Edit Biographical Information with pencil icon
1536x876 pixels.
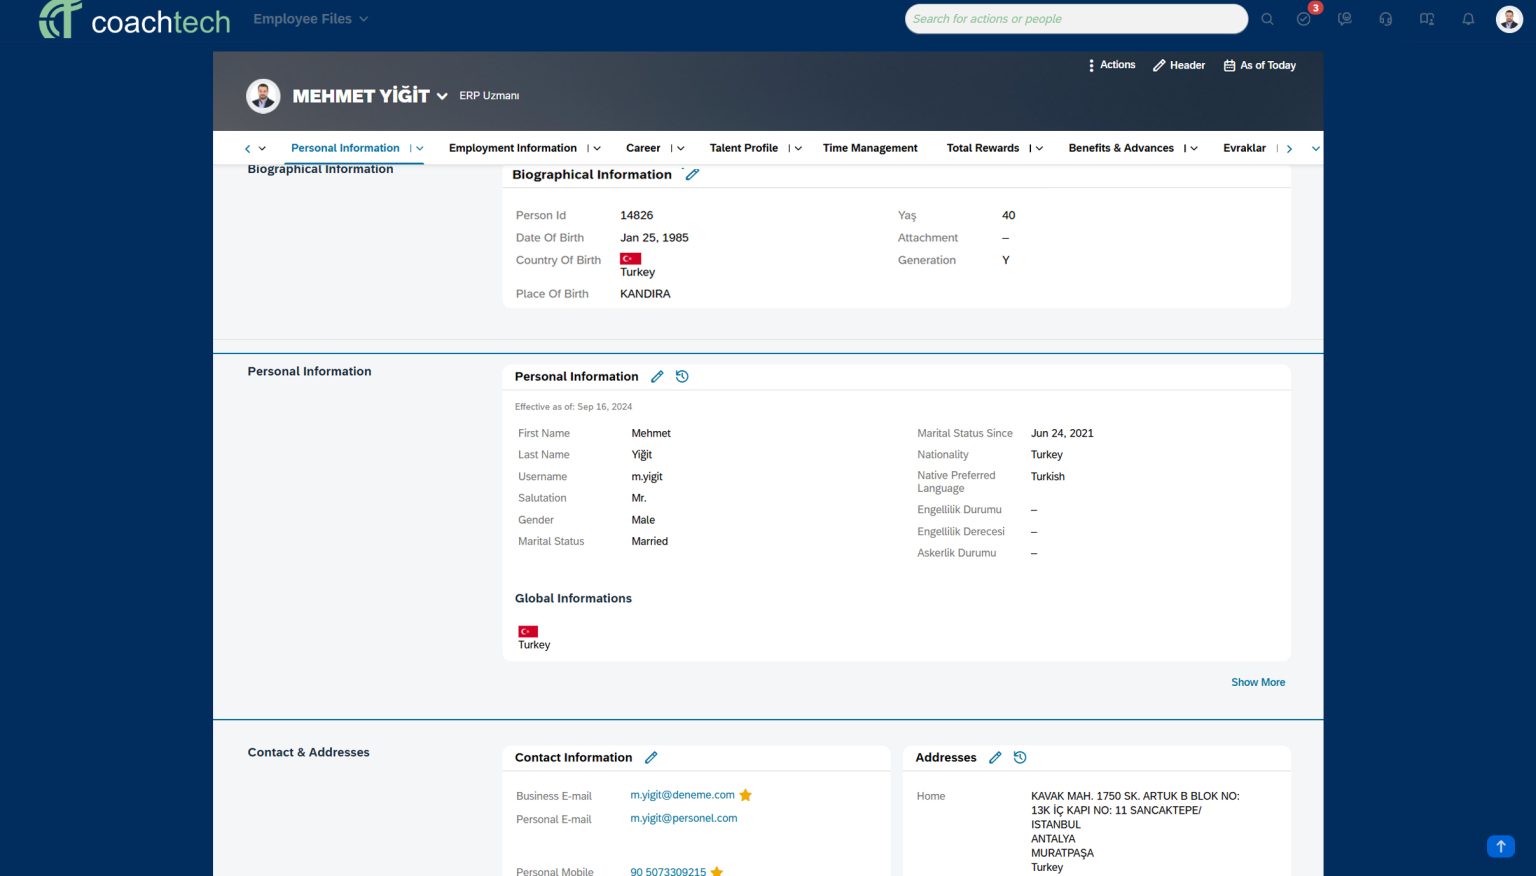pos(692,174)
